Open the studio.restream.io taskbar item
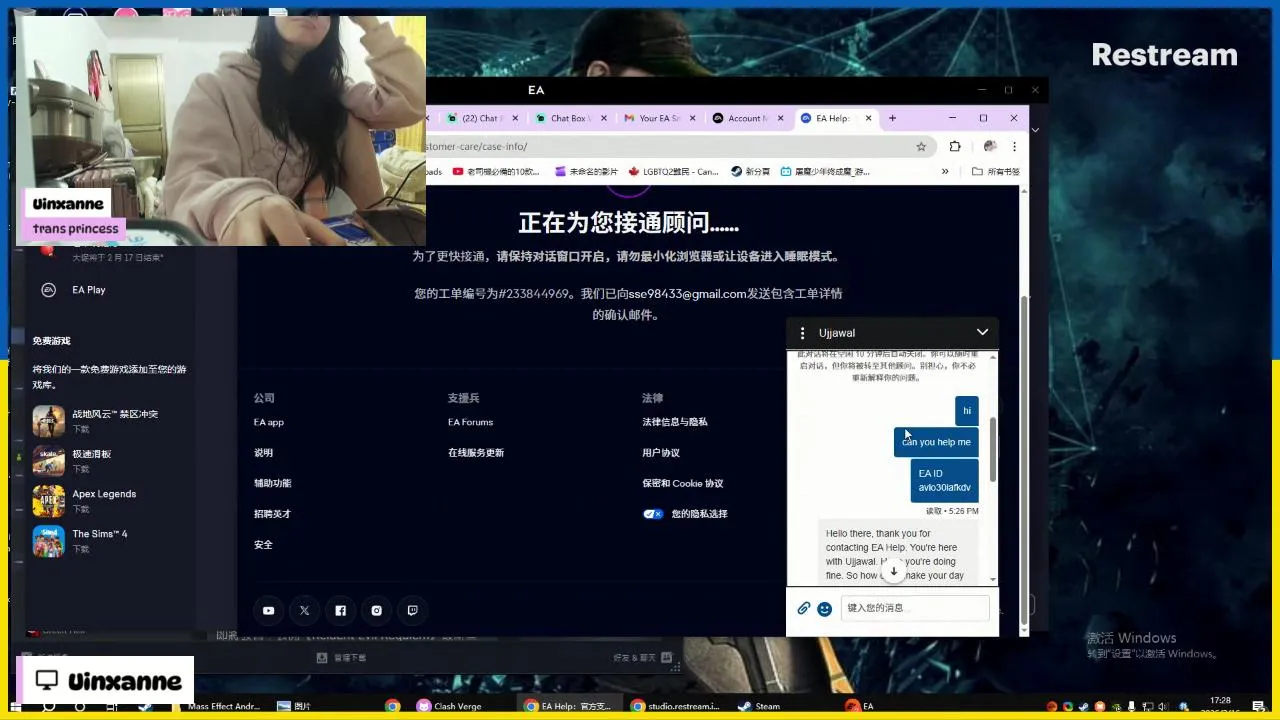The height and width of the screenshot is (720, 1280). click(675, 706)
